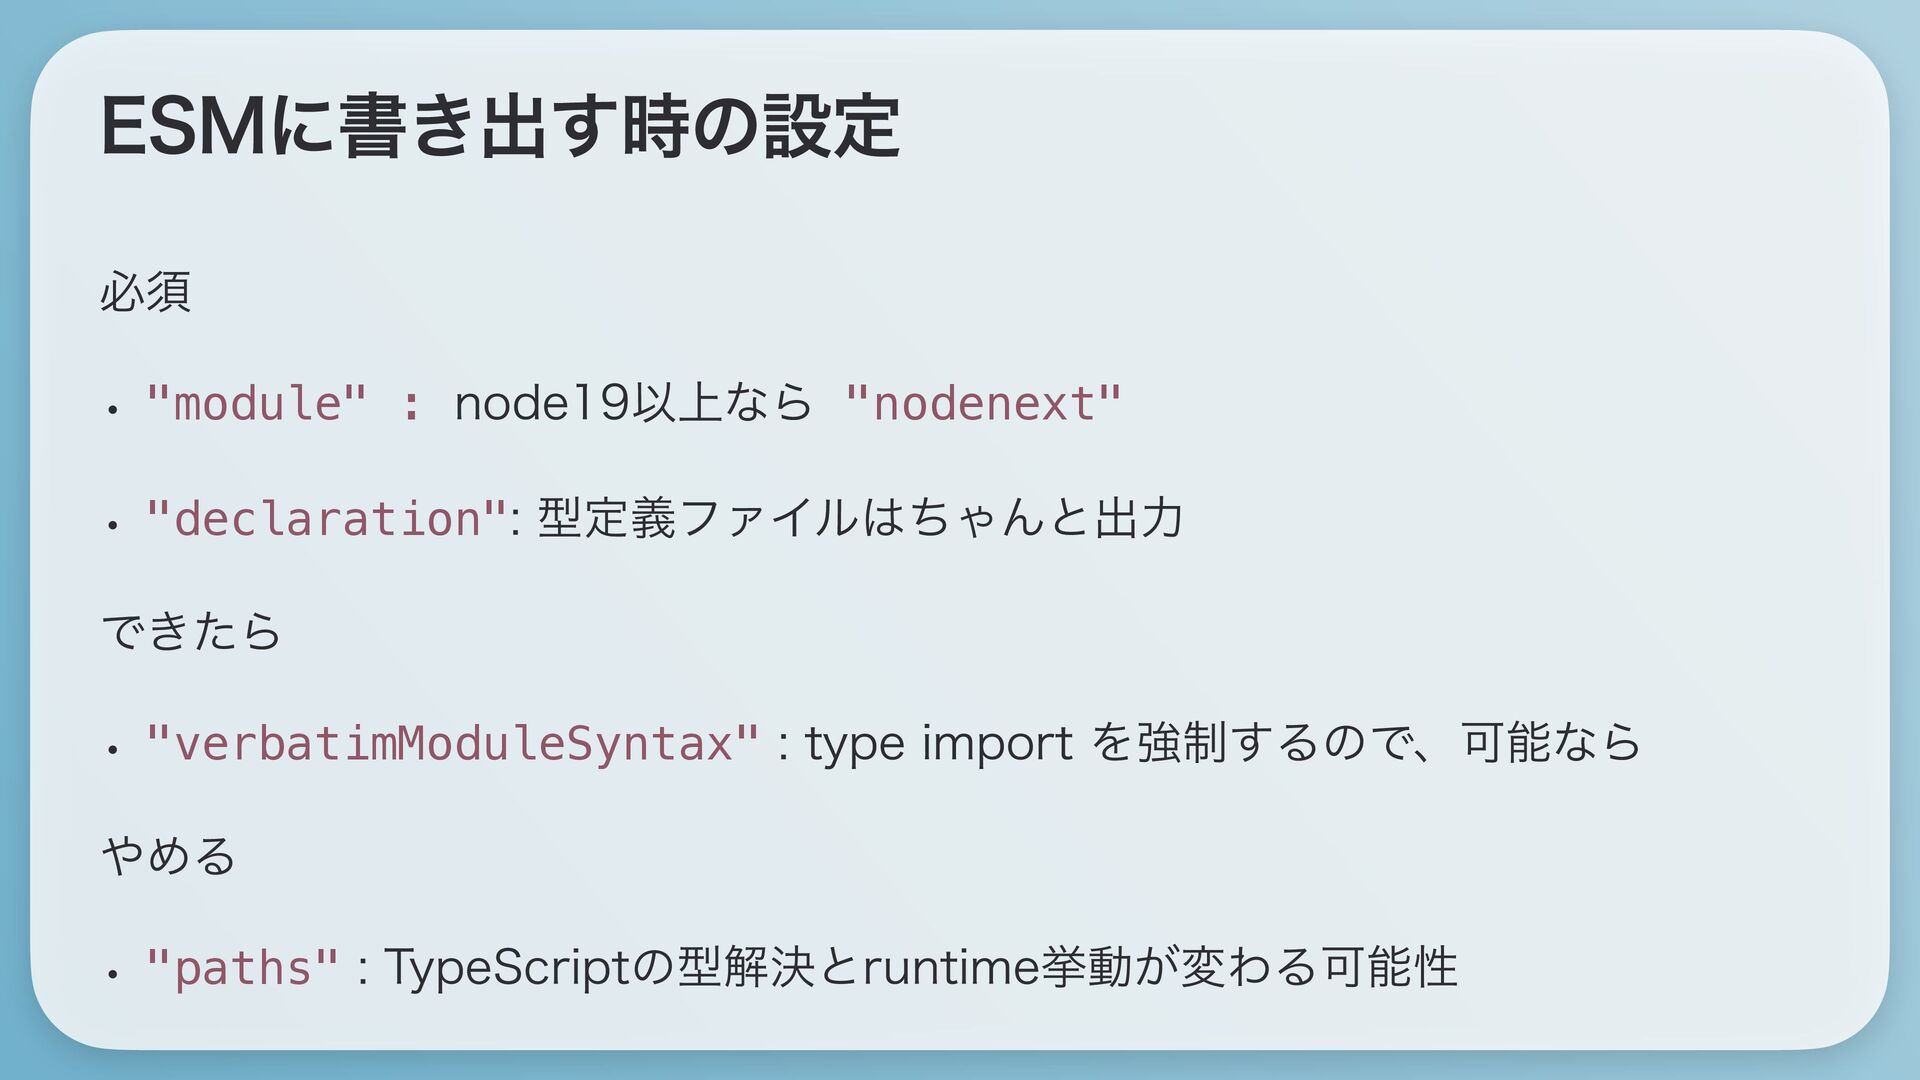Image resolution: width=1920 pixels, height=1080 pixels.
Task: Click the text node19以上なら
Action: [633, 404]
